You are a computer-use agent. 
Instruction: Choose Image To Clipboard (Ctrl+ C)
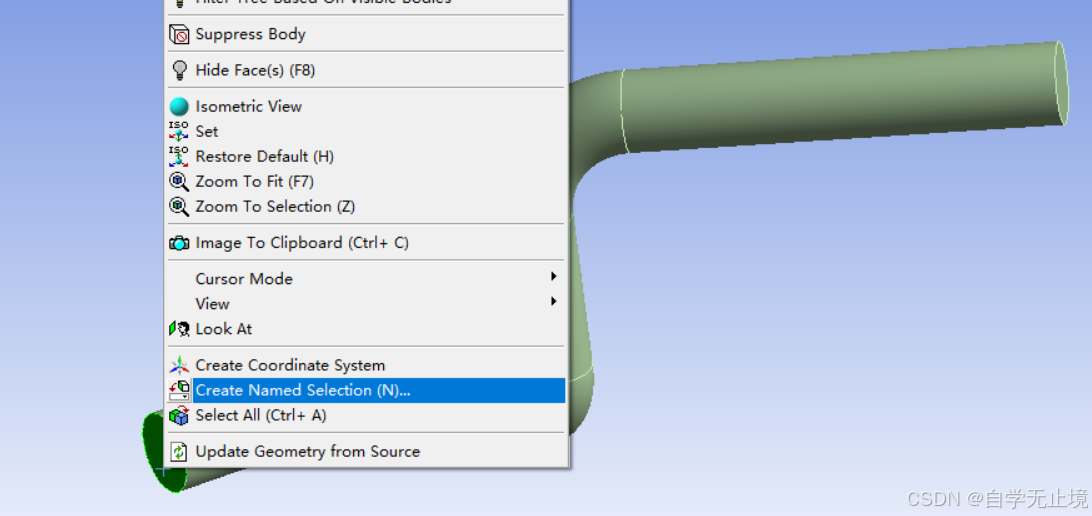coord(366,243)
